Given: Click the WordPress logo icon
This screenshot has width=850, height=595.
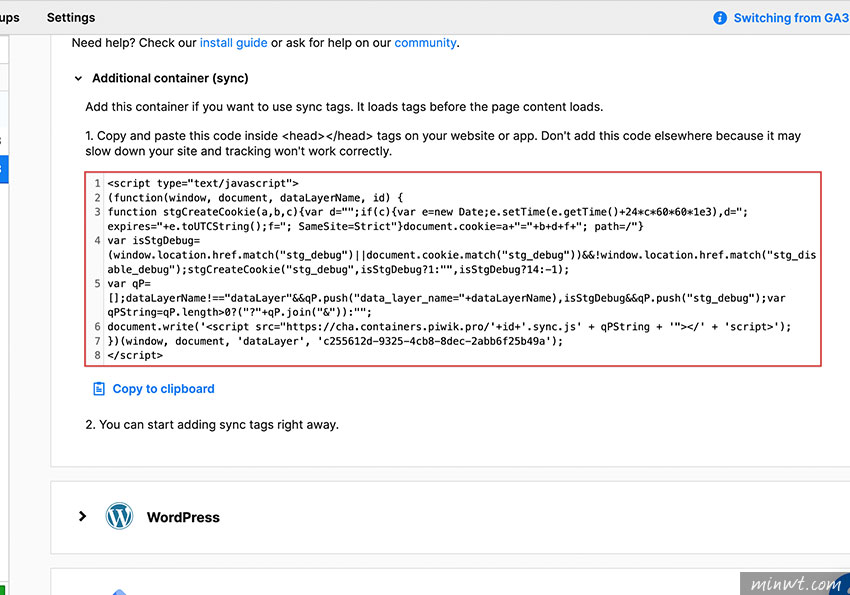Looking at the screenshot, I should (x=119, y=517).
